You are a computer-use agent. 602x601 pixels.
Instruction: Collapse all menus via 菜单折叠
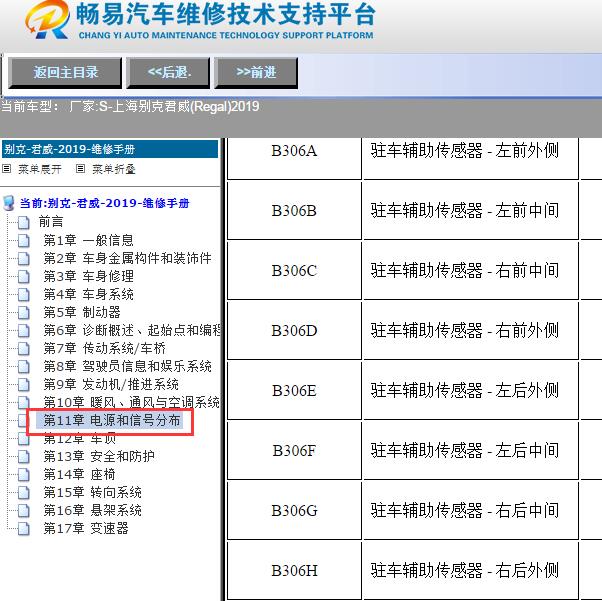[x=114, y=169]
